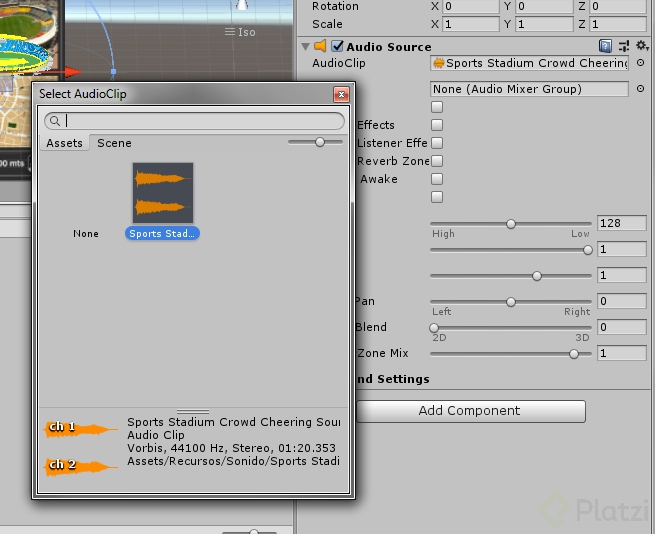Viewport: 655px width, 534px height.
Task: Toggle the checkbox below the Awake row
Action: pos(437,197)
